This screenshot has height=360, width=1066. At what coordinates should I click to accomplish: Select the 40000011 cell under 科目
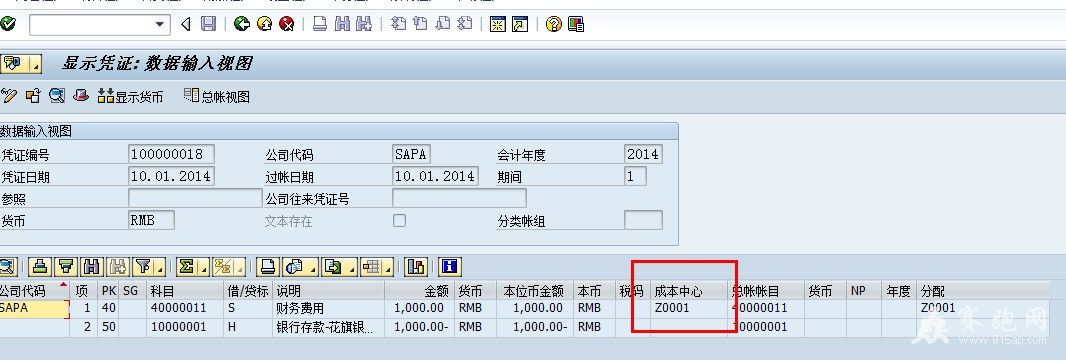tap(186, 308)
